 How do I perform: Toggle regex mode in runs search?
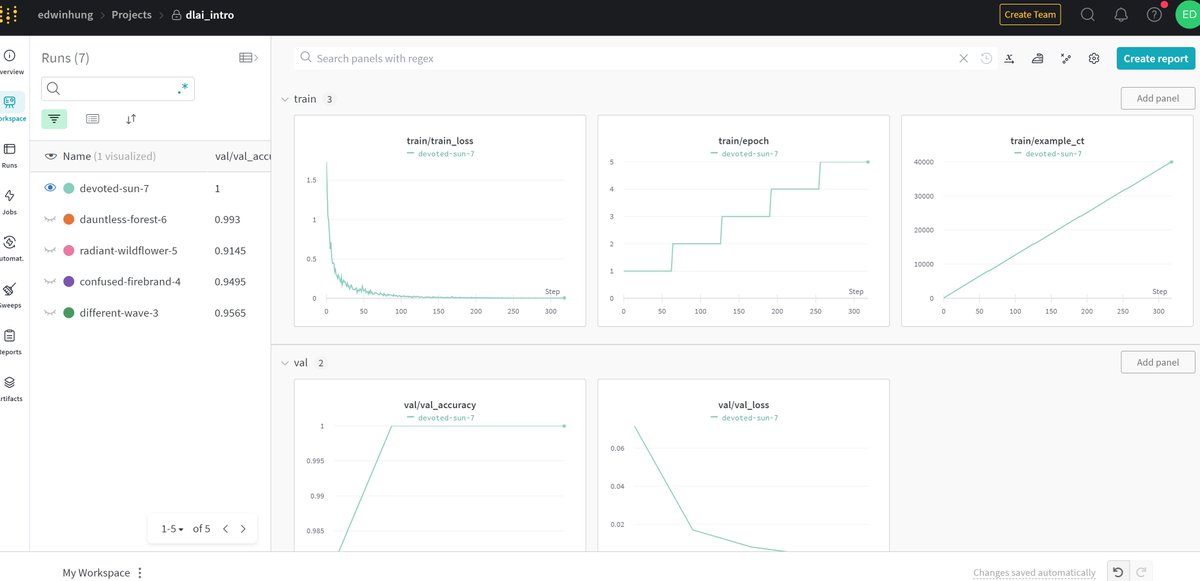click(x=182, y=89)
